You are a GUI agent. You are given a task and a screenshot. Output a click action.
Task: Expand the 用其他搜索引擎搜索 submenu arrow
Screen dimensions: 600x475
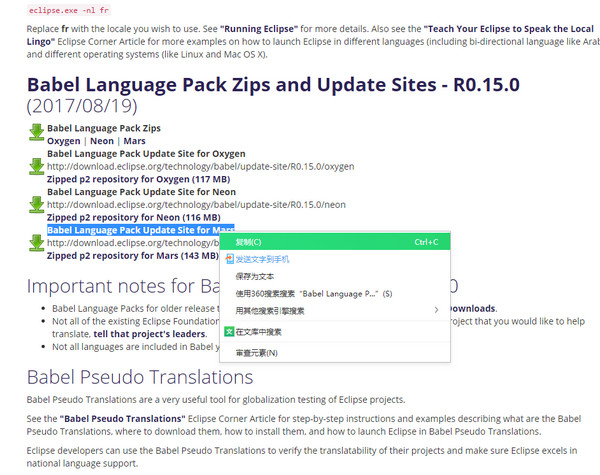pyautogui.click(x=436, y=310)
